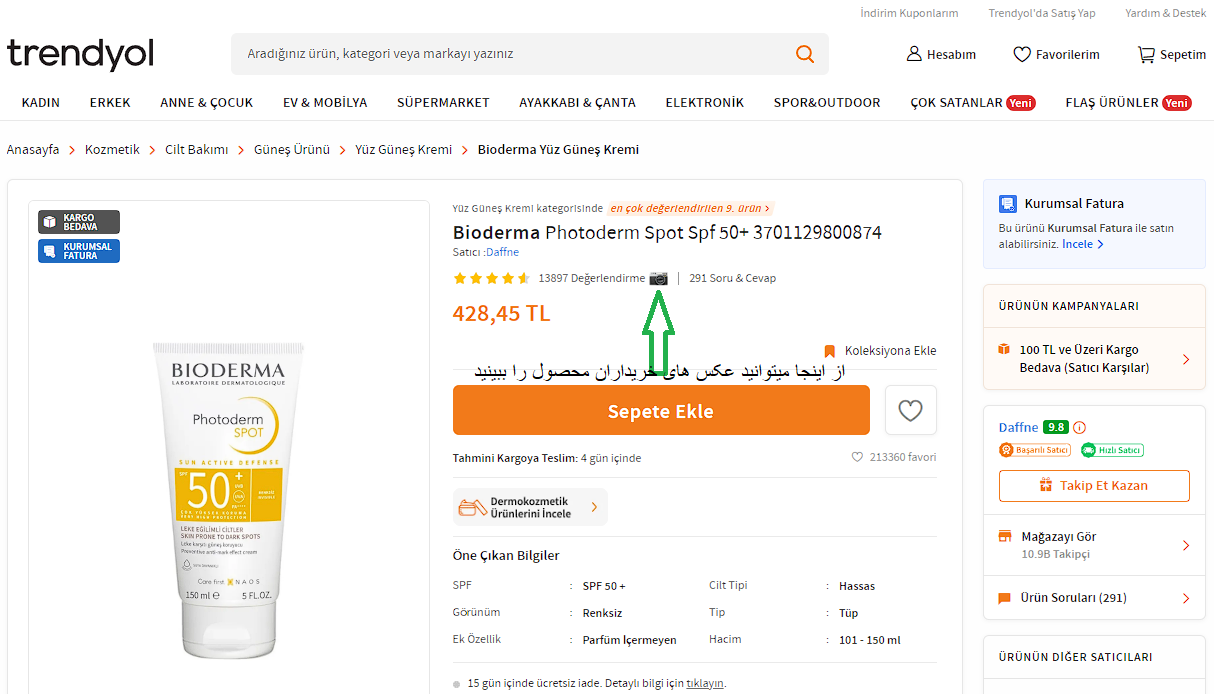The image size is (1214, 694).
Task: Focus the product search input field
Action: (510, 54)
